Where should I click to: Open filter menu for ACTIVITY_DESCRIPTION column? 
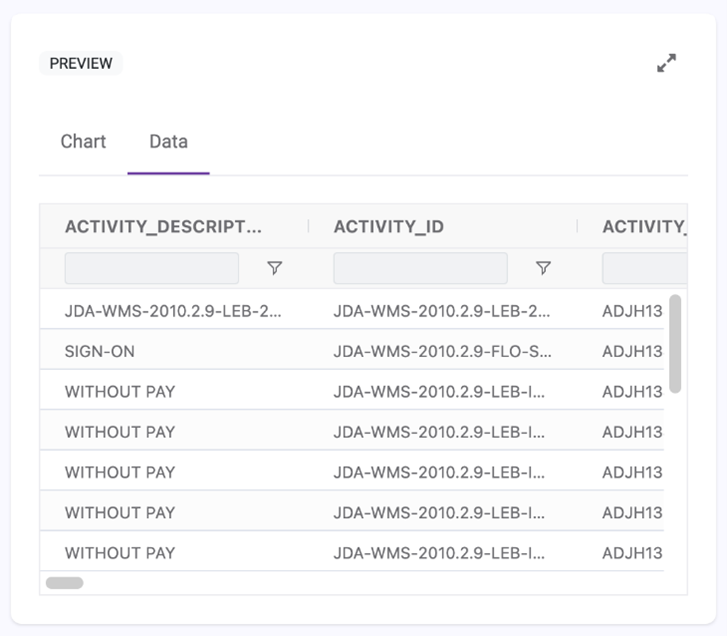click(x=274, y=268)
